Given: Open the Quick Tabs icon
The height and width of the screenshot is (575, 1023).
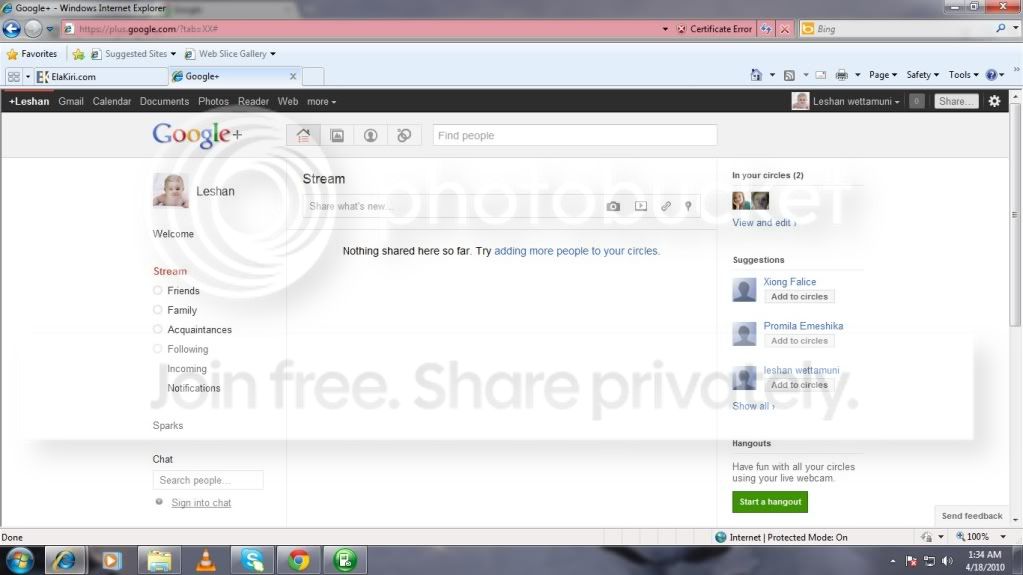Looking at the screenshot, I should (14, 76).
